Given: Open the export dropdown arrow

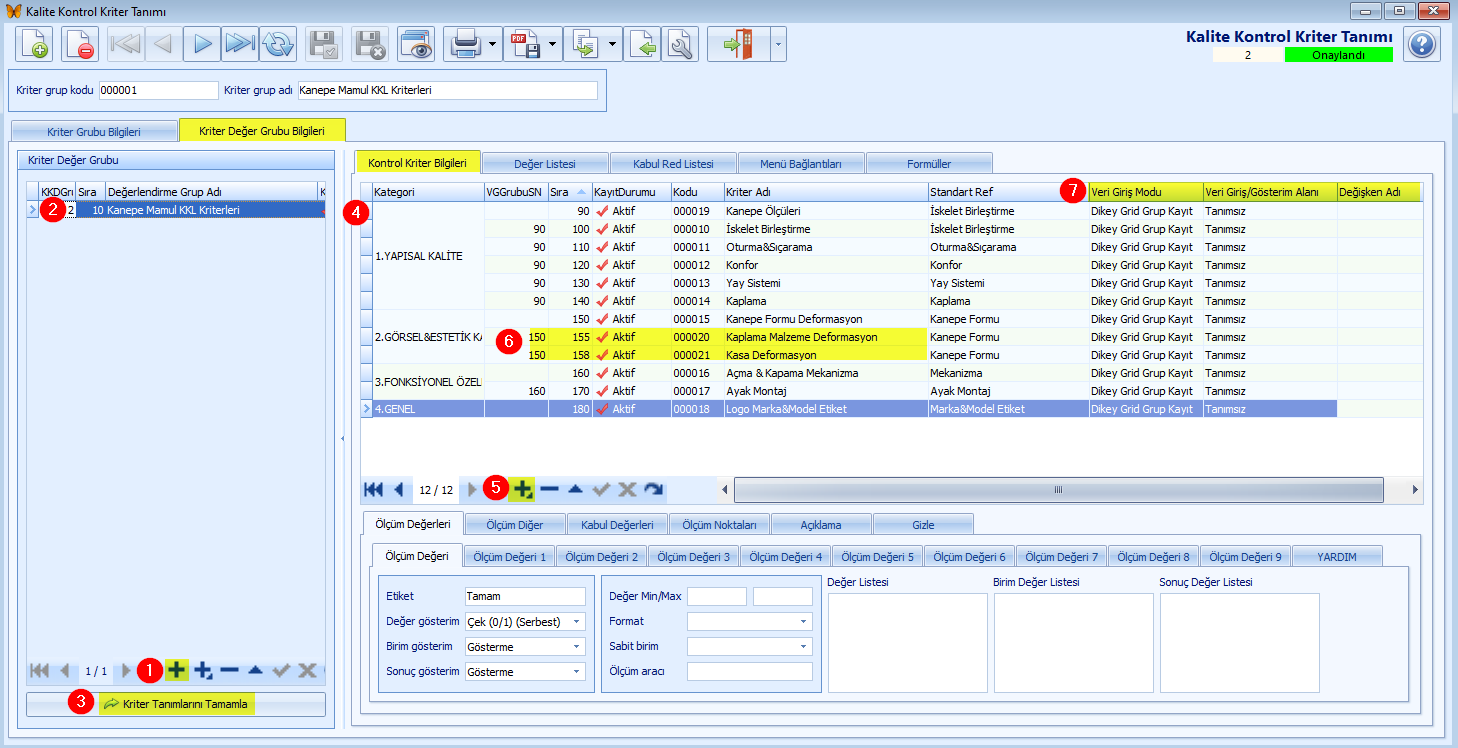Looking at the screenshot, I should (613, 44).
